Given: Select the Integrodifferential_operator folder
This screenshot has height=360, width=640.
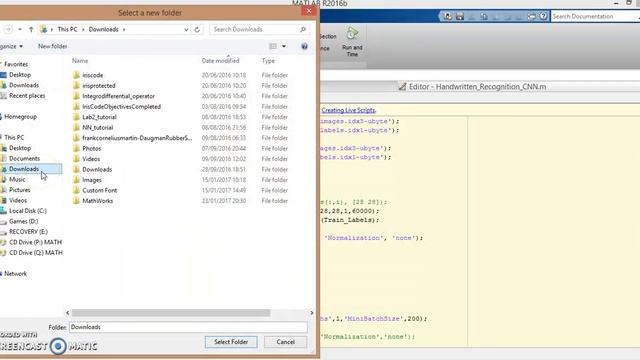Looking at the screenshot, I should coord(118,96).
